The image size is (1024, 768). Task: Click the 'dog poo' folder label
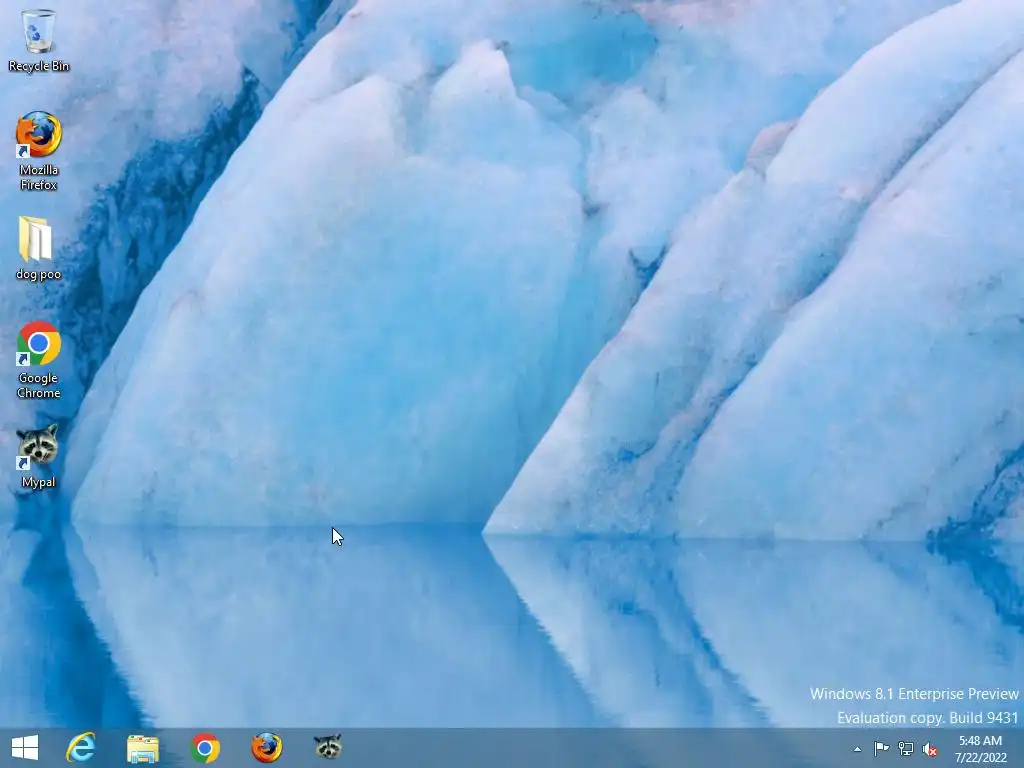(x=39, y=274)
